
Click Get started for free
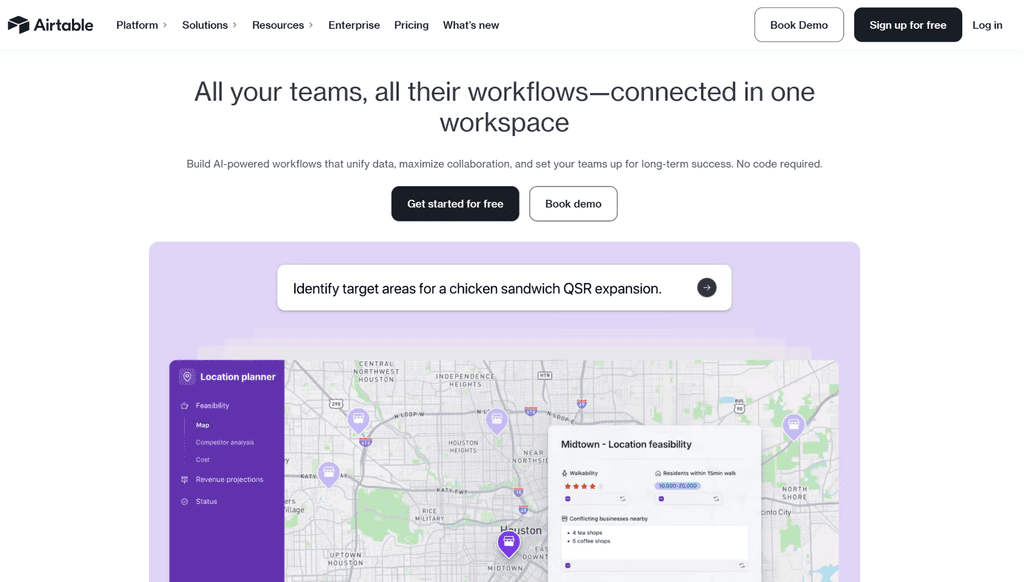click(455, 204)
